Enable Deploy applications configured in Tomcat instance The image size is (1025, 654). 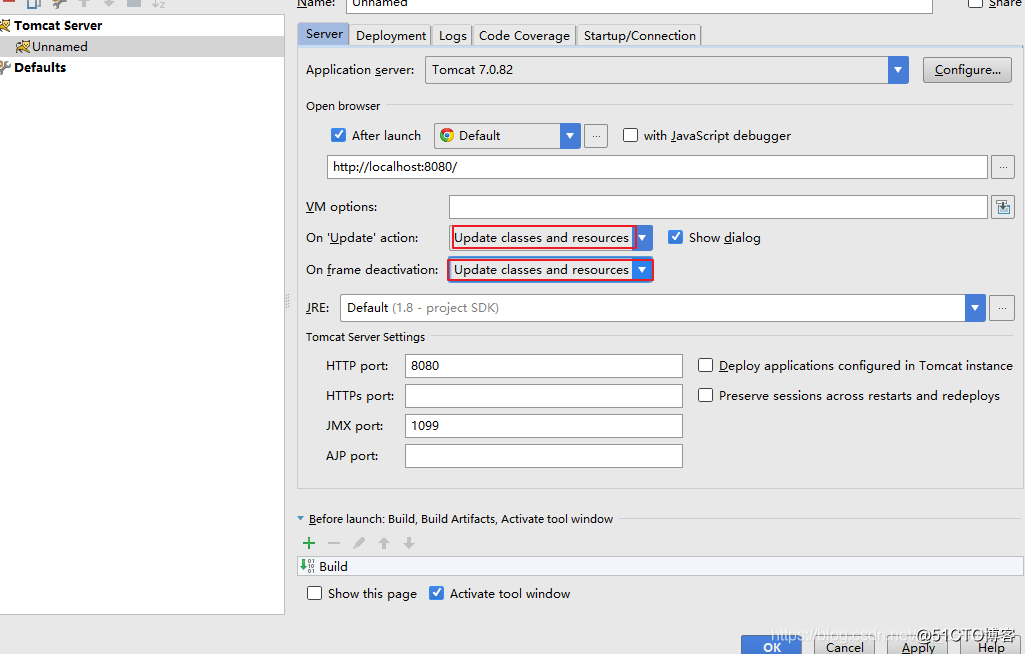(705, 365)
